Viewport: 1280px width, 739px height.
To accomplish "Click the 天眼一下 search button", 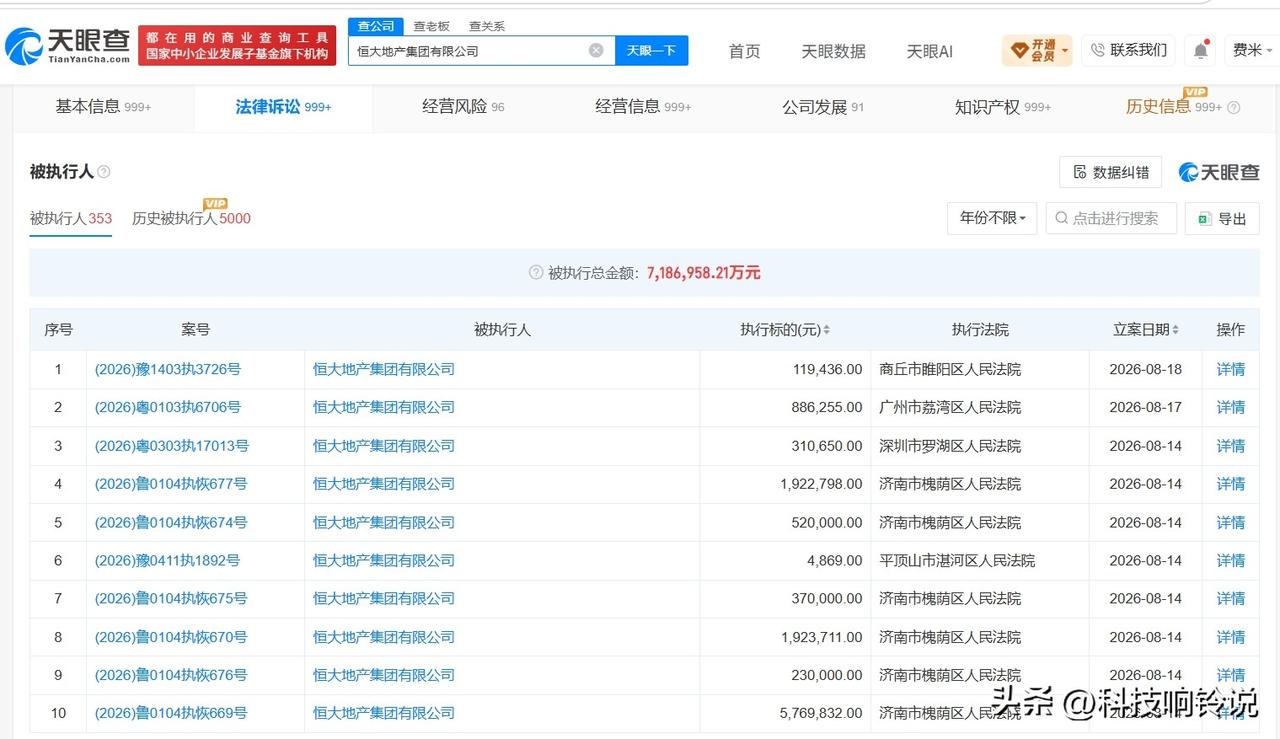I will point(651,50).
